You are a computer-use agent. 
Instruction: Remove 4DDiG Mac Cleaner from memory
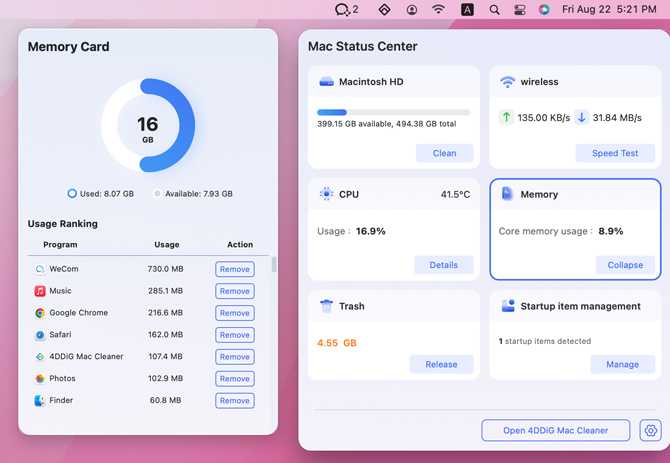pos(235,357)
